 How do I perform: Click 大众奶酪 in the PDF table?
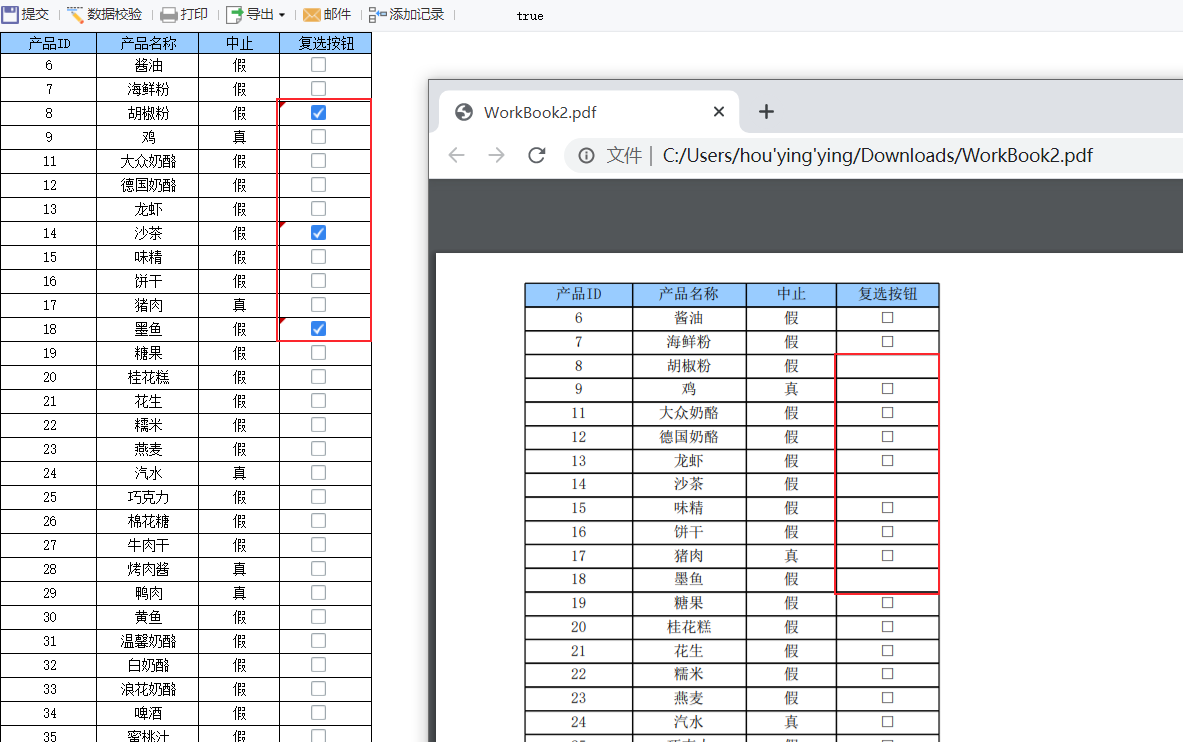point(689,413)
